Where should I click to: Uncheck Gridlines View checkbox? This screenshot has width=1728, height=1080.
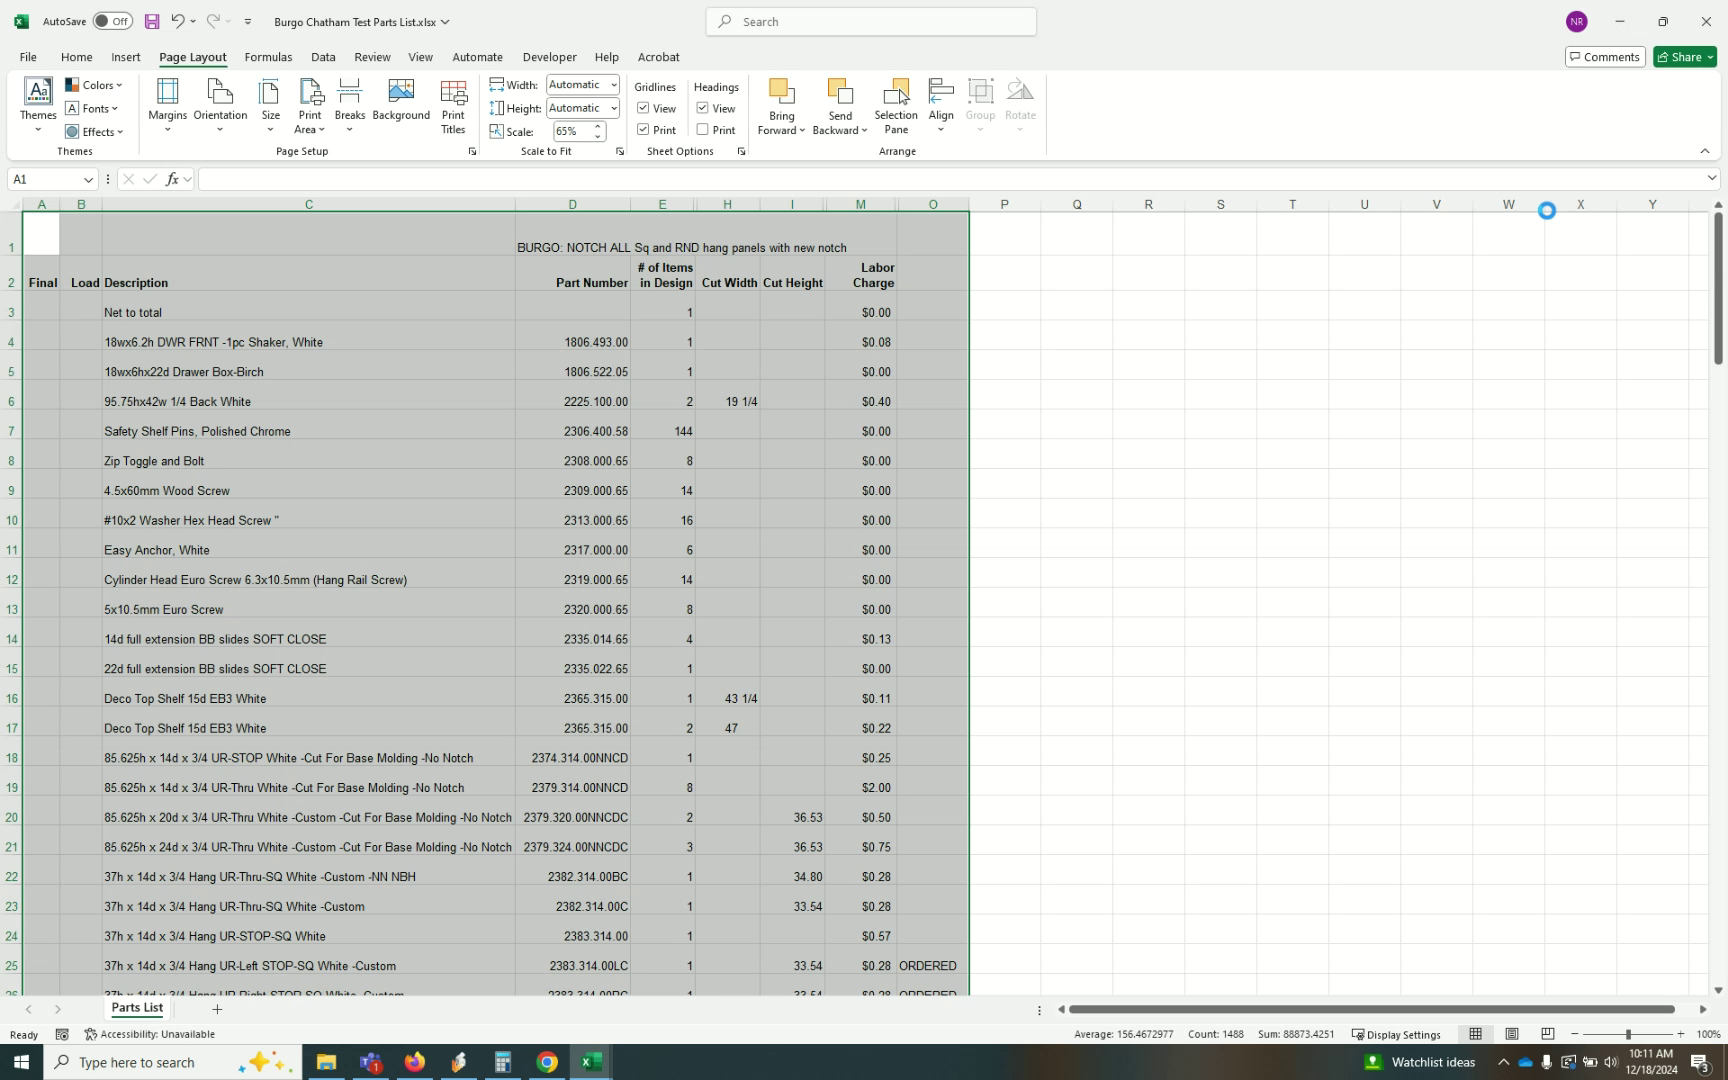coord(643,108)
